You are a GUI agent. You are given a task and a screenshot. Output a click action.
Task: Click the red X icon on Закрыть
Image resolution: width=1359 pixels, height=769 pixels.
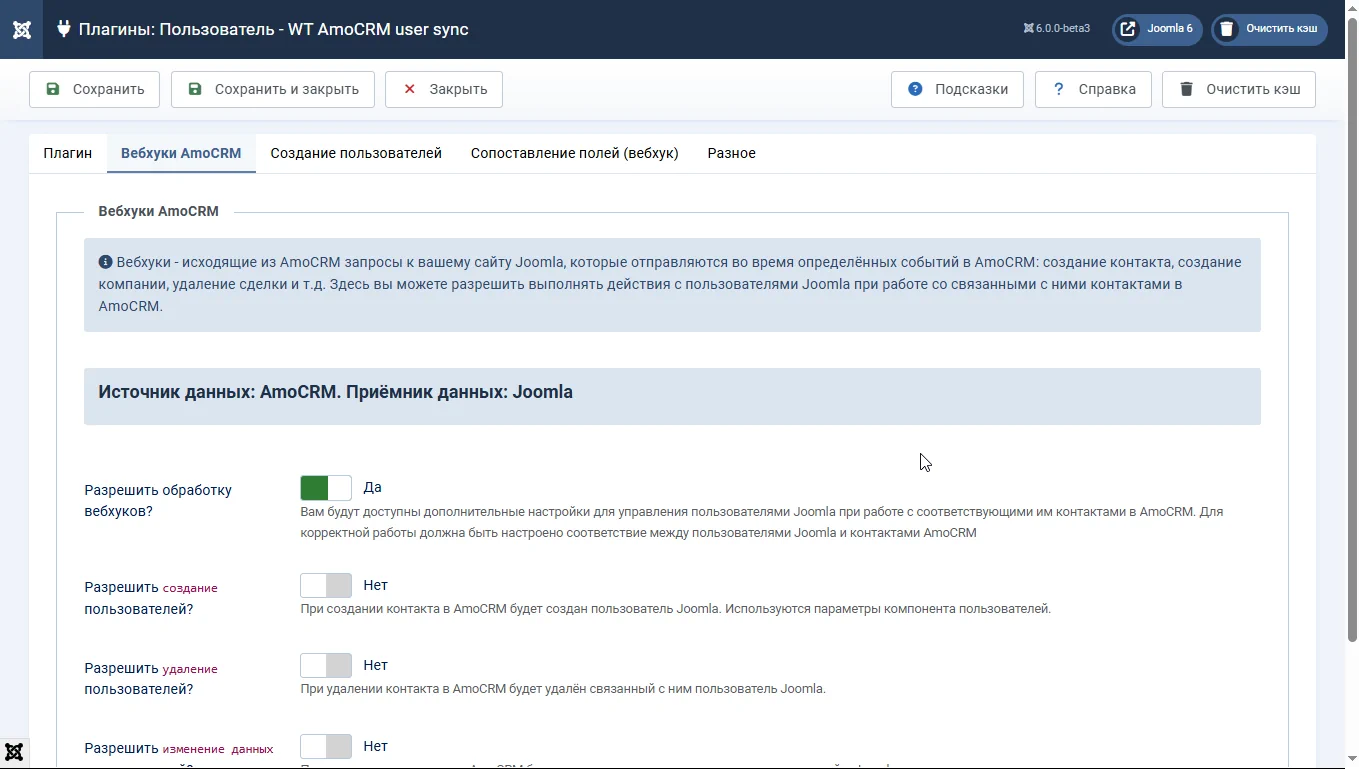click(409, 89)
